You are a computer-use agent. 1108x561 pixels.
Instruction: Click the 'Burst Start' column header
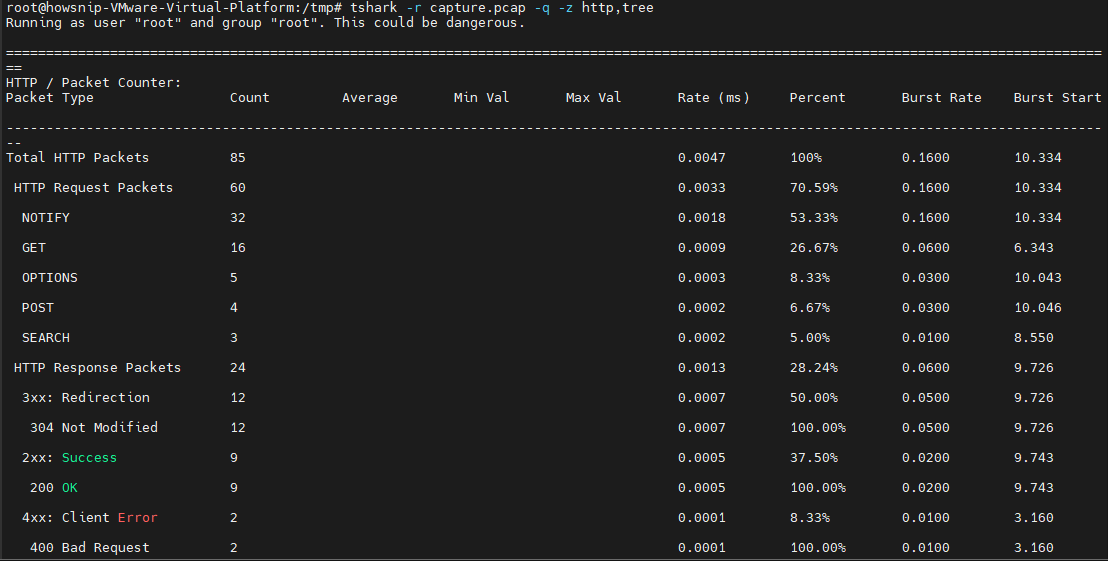(1057, 98)
